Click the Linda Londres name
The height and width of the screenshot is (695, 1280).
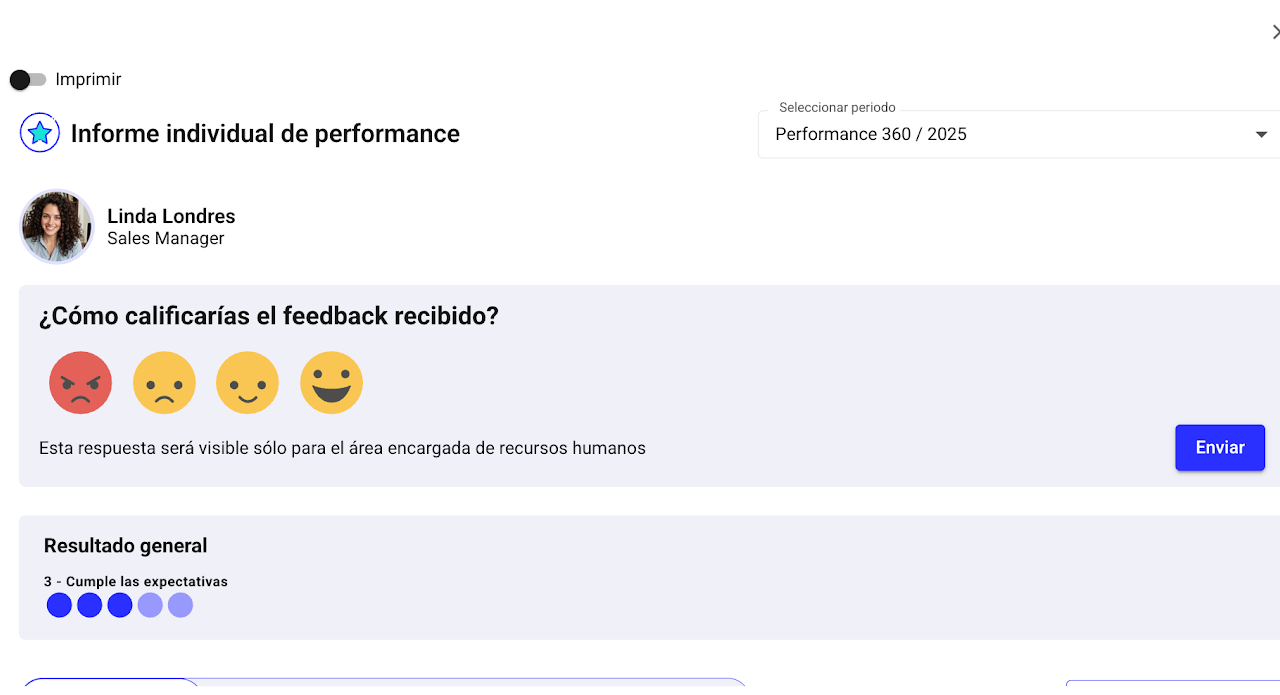(171, 216)
